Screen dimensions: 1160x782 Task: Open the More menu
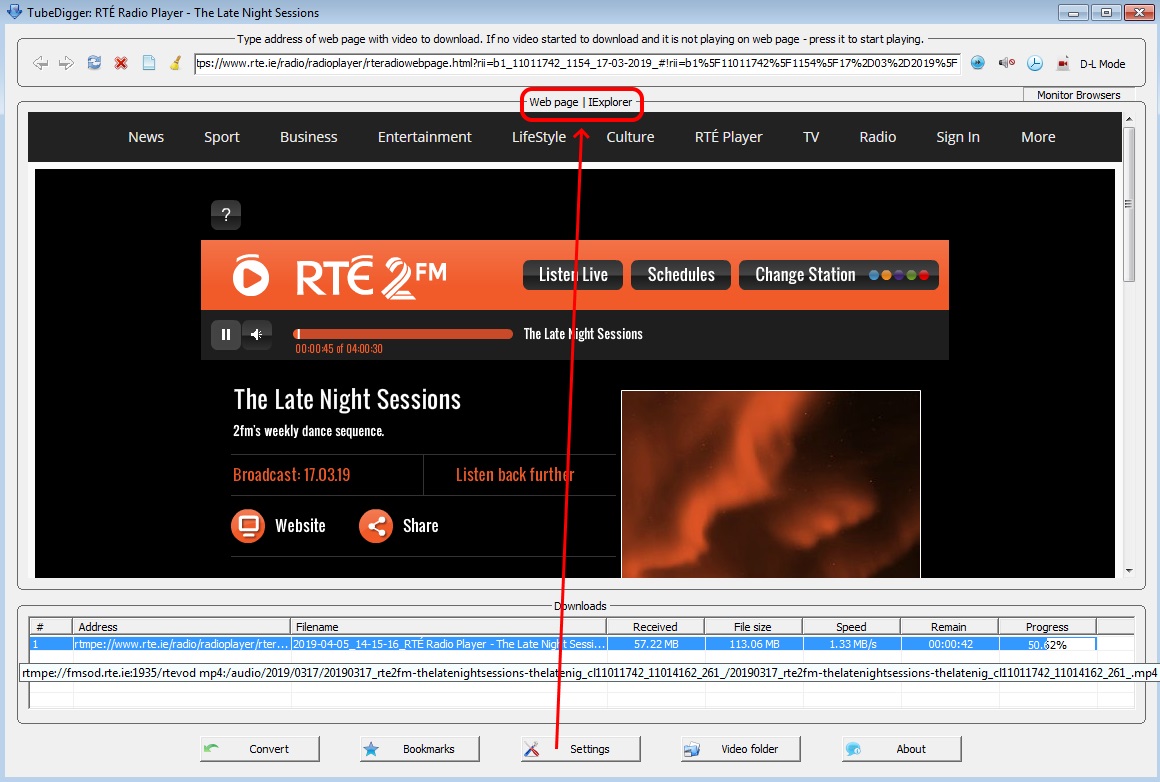tap(1038, 137)
